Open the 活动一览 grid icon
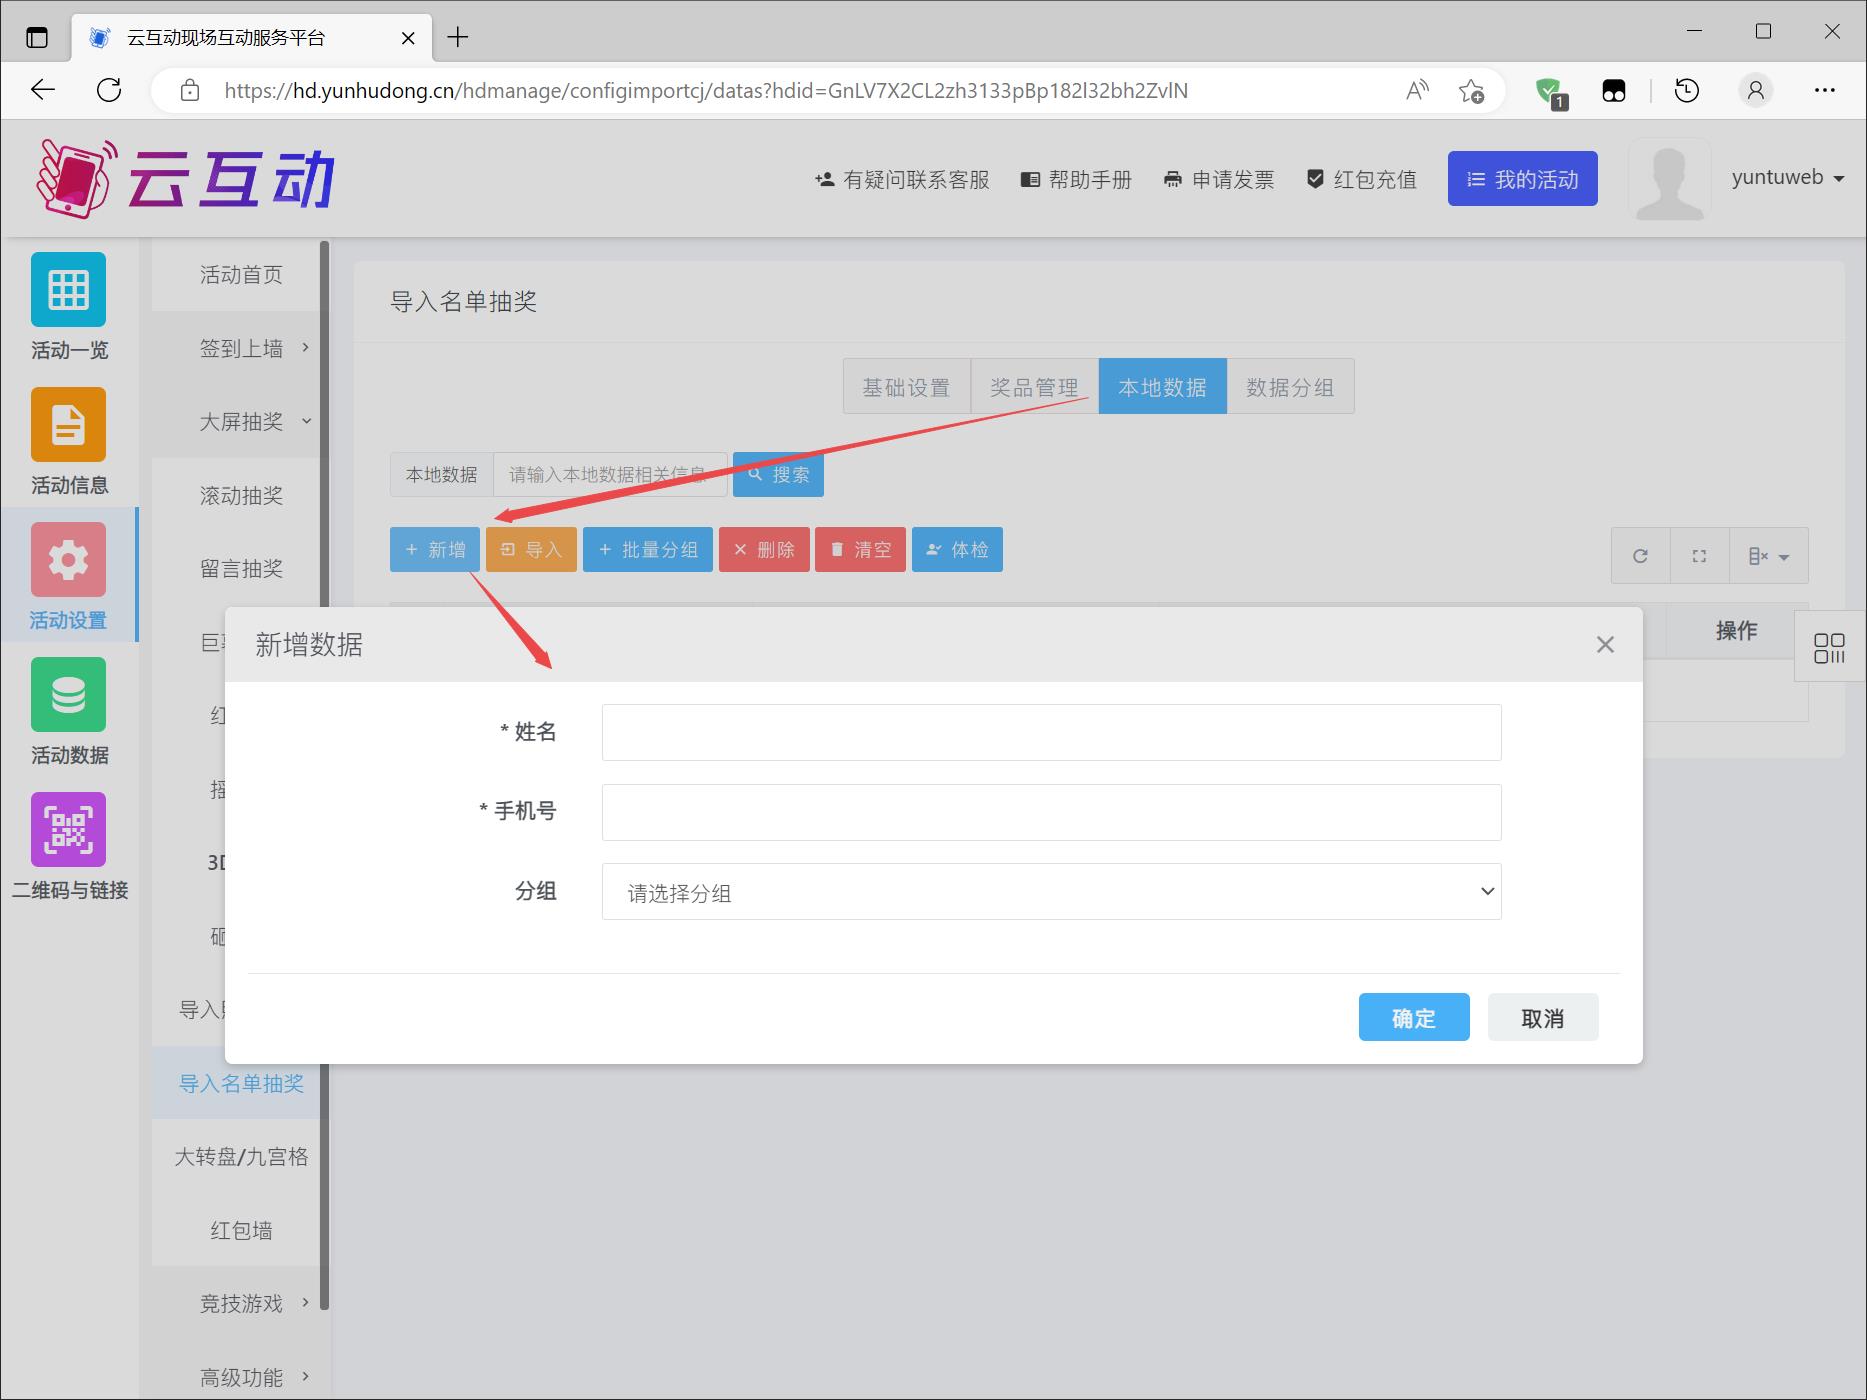The image size is (1867, 1400). (68, 290)
